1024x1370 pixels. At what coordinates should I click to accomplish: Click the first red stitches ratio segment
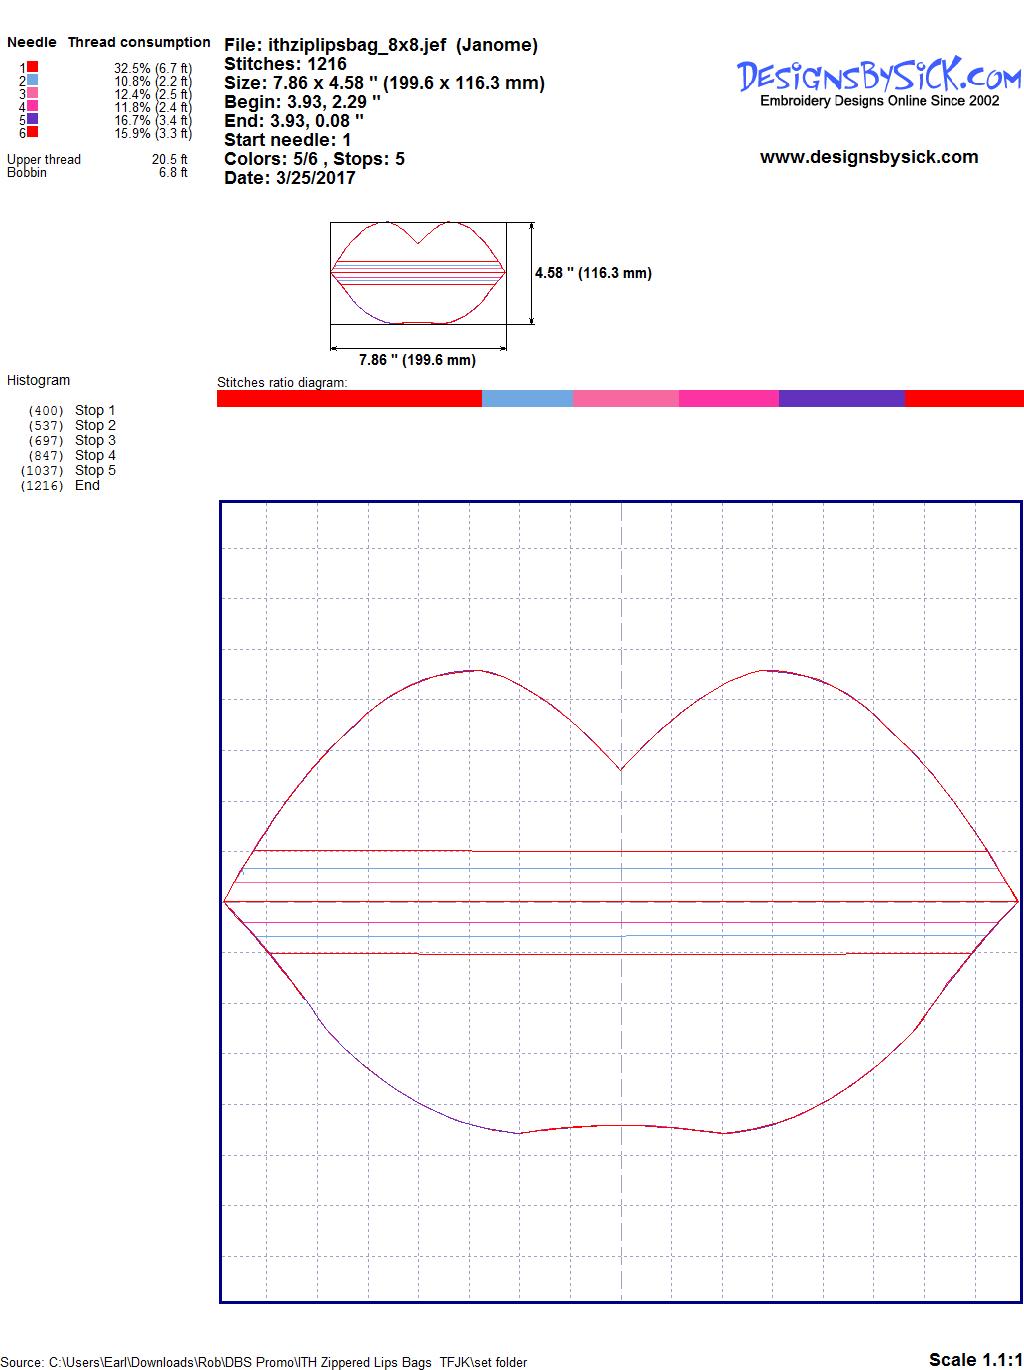(x=349, y=399)
